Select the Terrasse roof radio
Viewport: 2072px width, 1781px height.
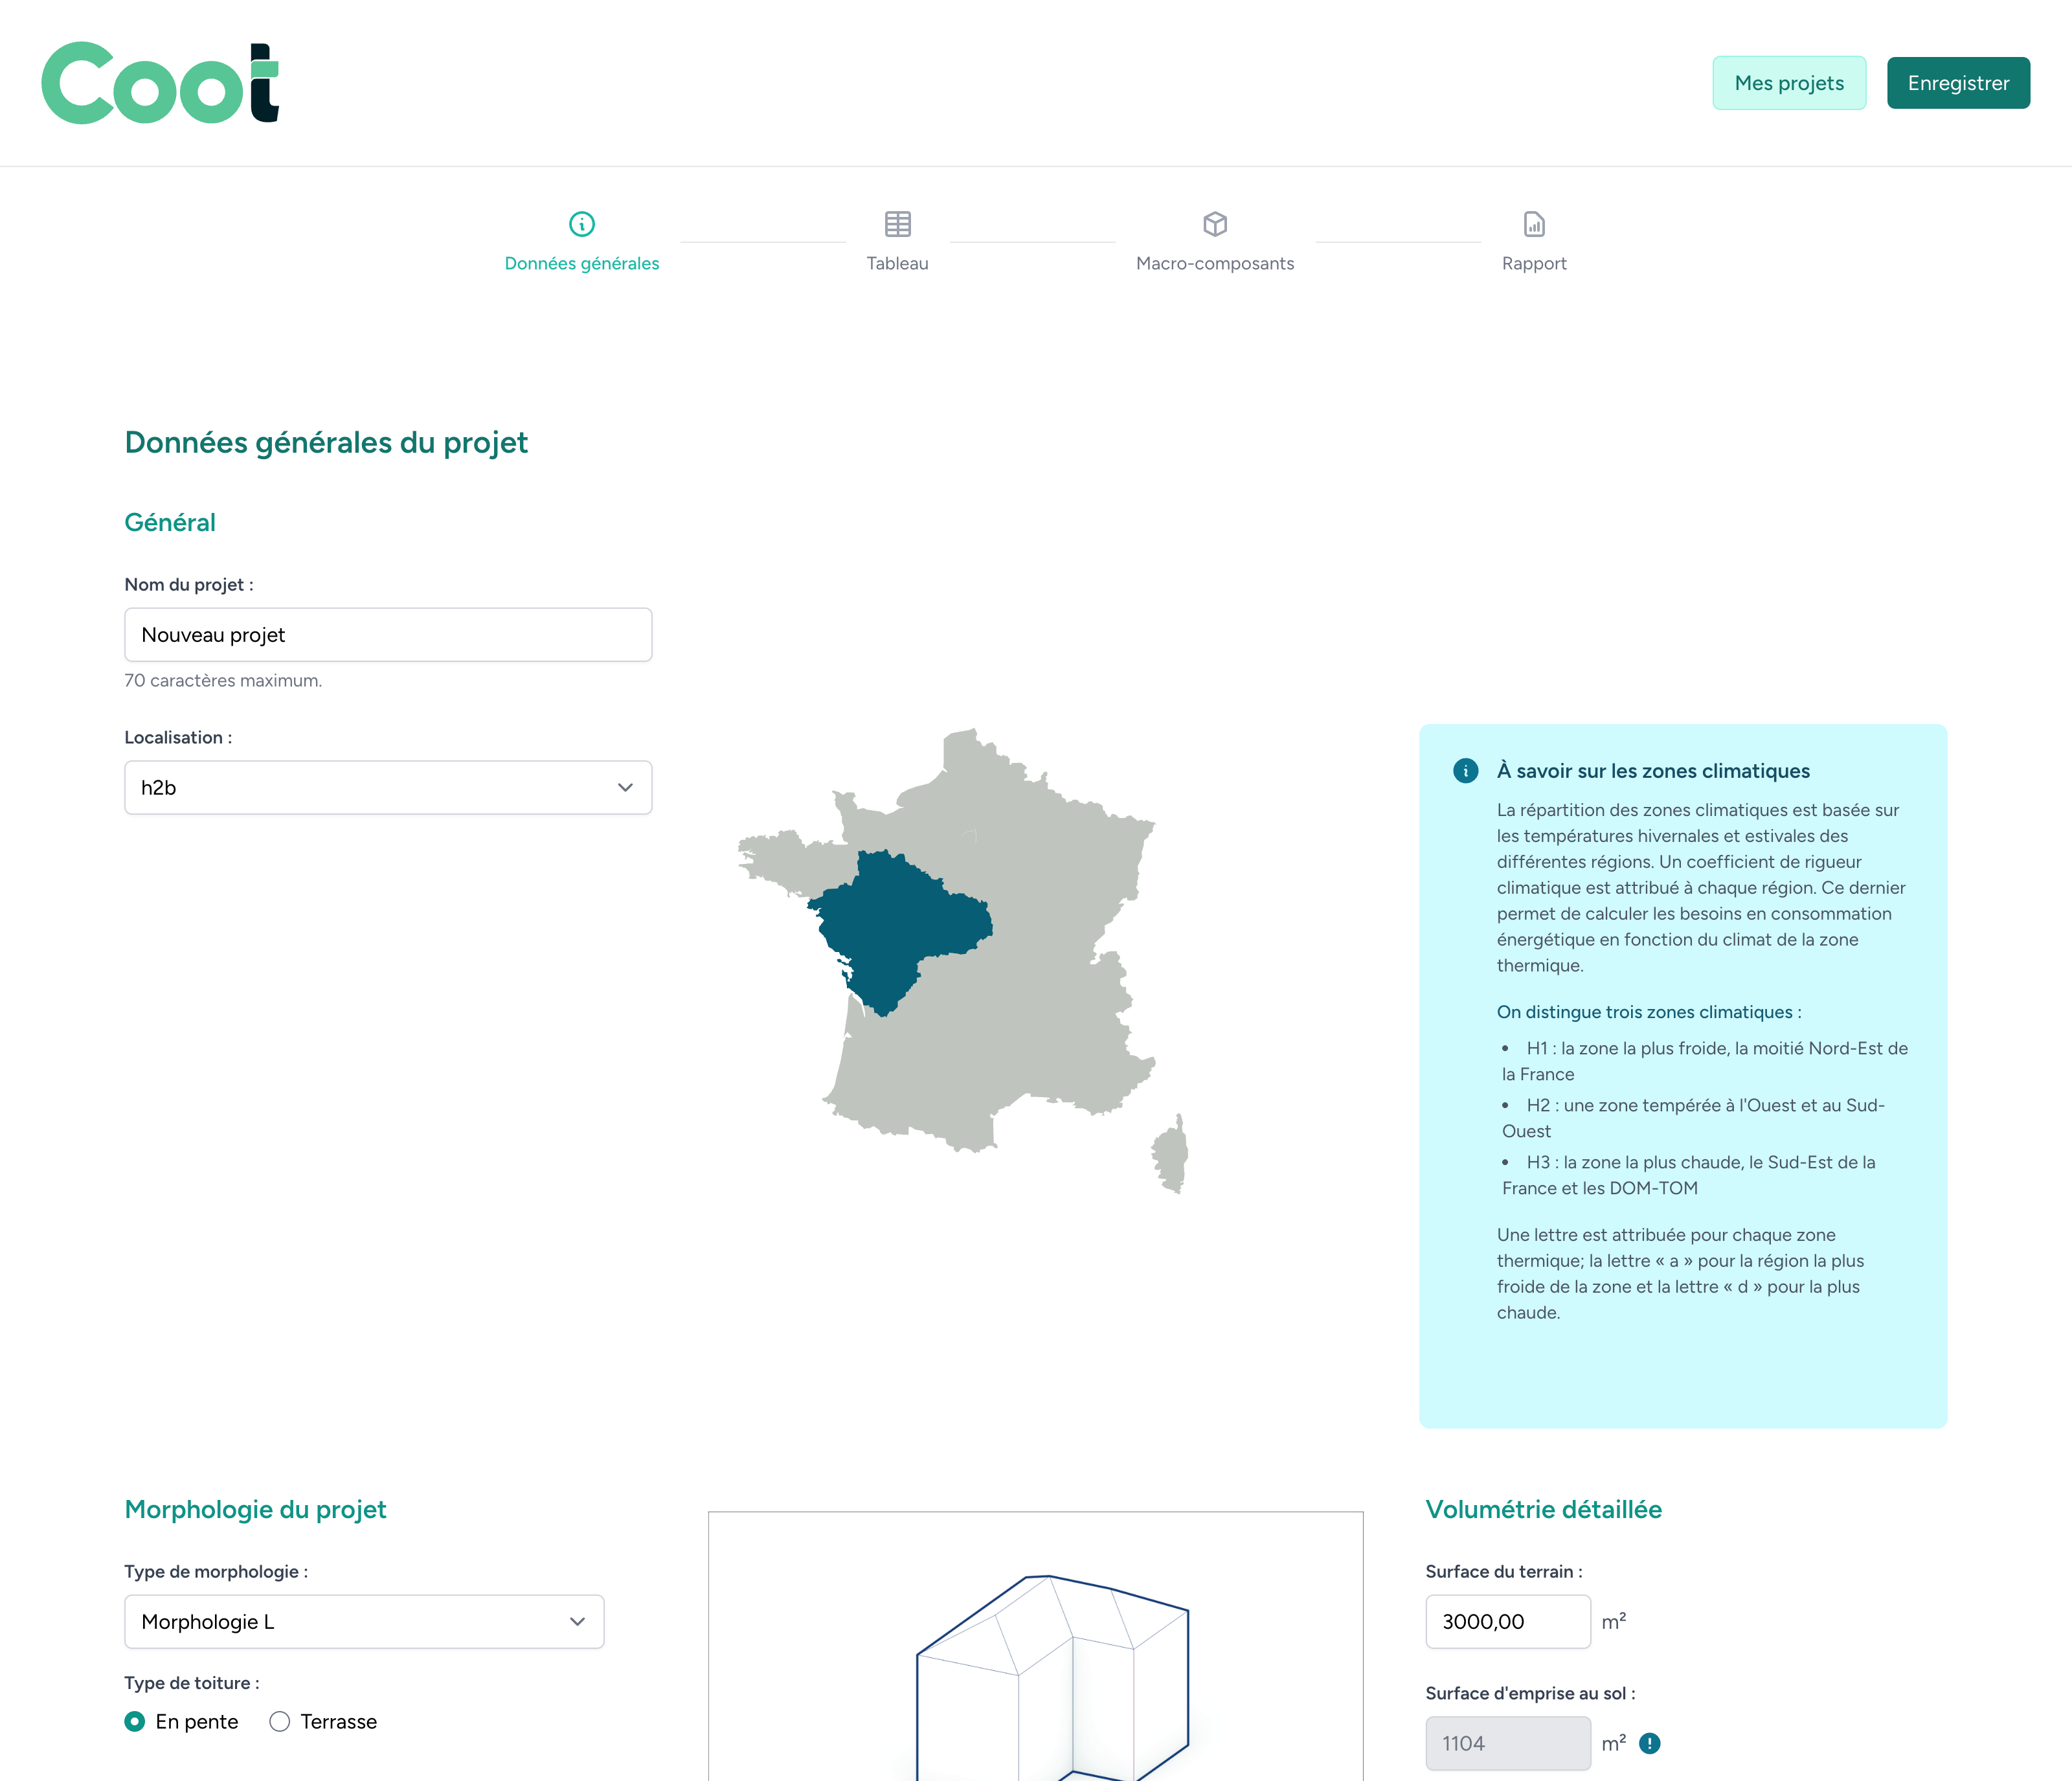coord(280,1721)
